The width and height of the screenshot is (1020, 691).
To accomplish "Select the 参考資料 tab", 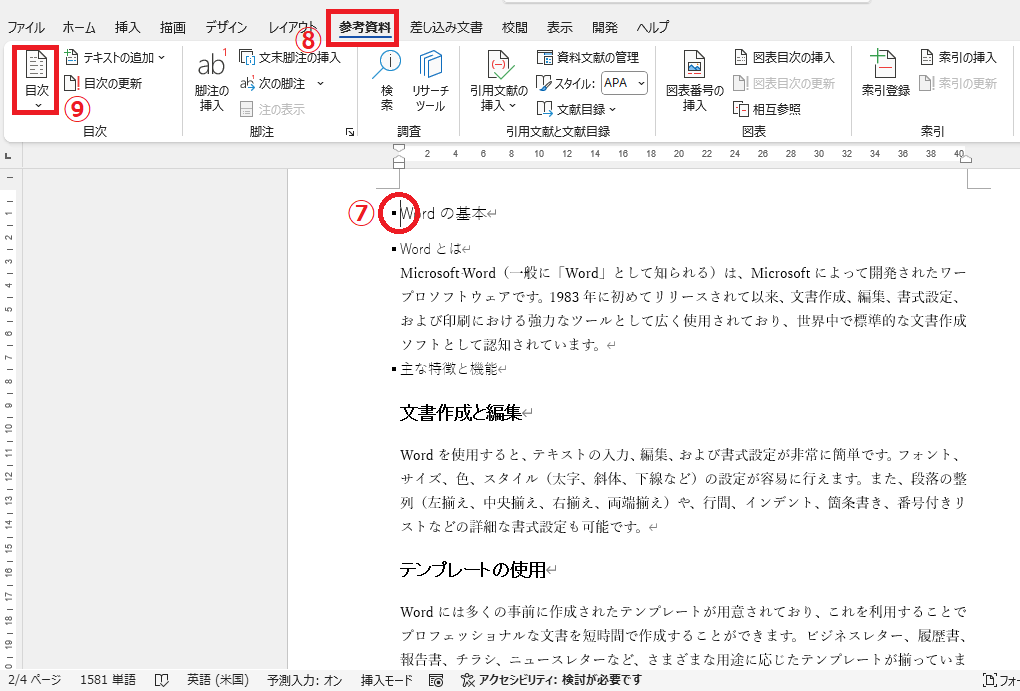I will 365,27.
